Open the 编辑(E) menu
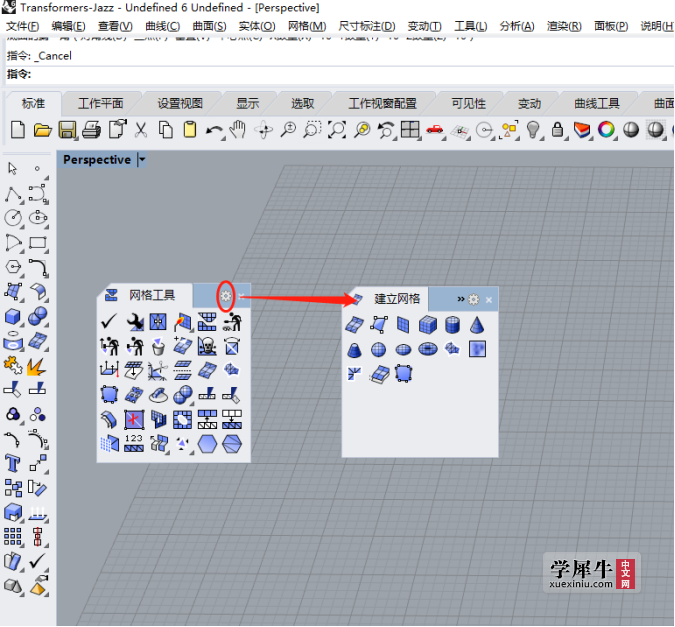Viewport: 675px width, 627px height. [x=68, y=26]
